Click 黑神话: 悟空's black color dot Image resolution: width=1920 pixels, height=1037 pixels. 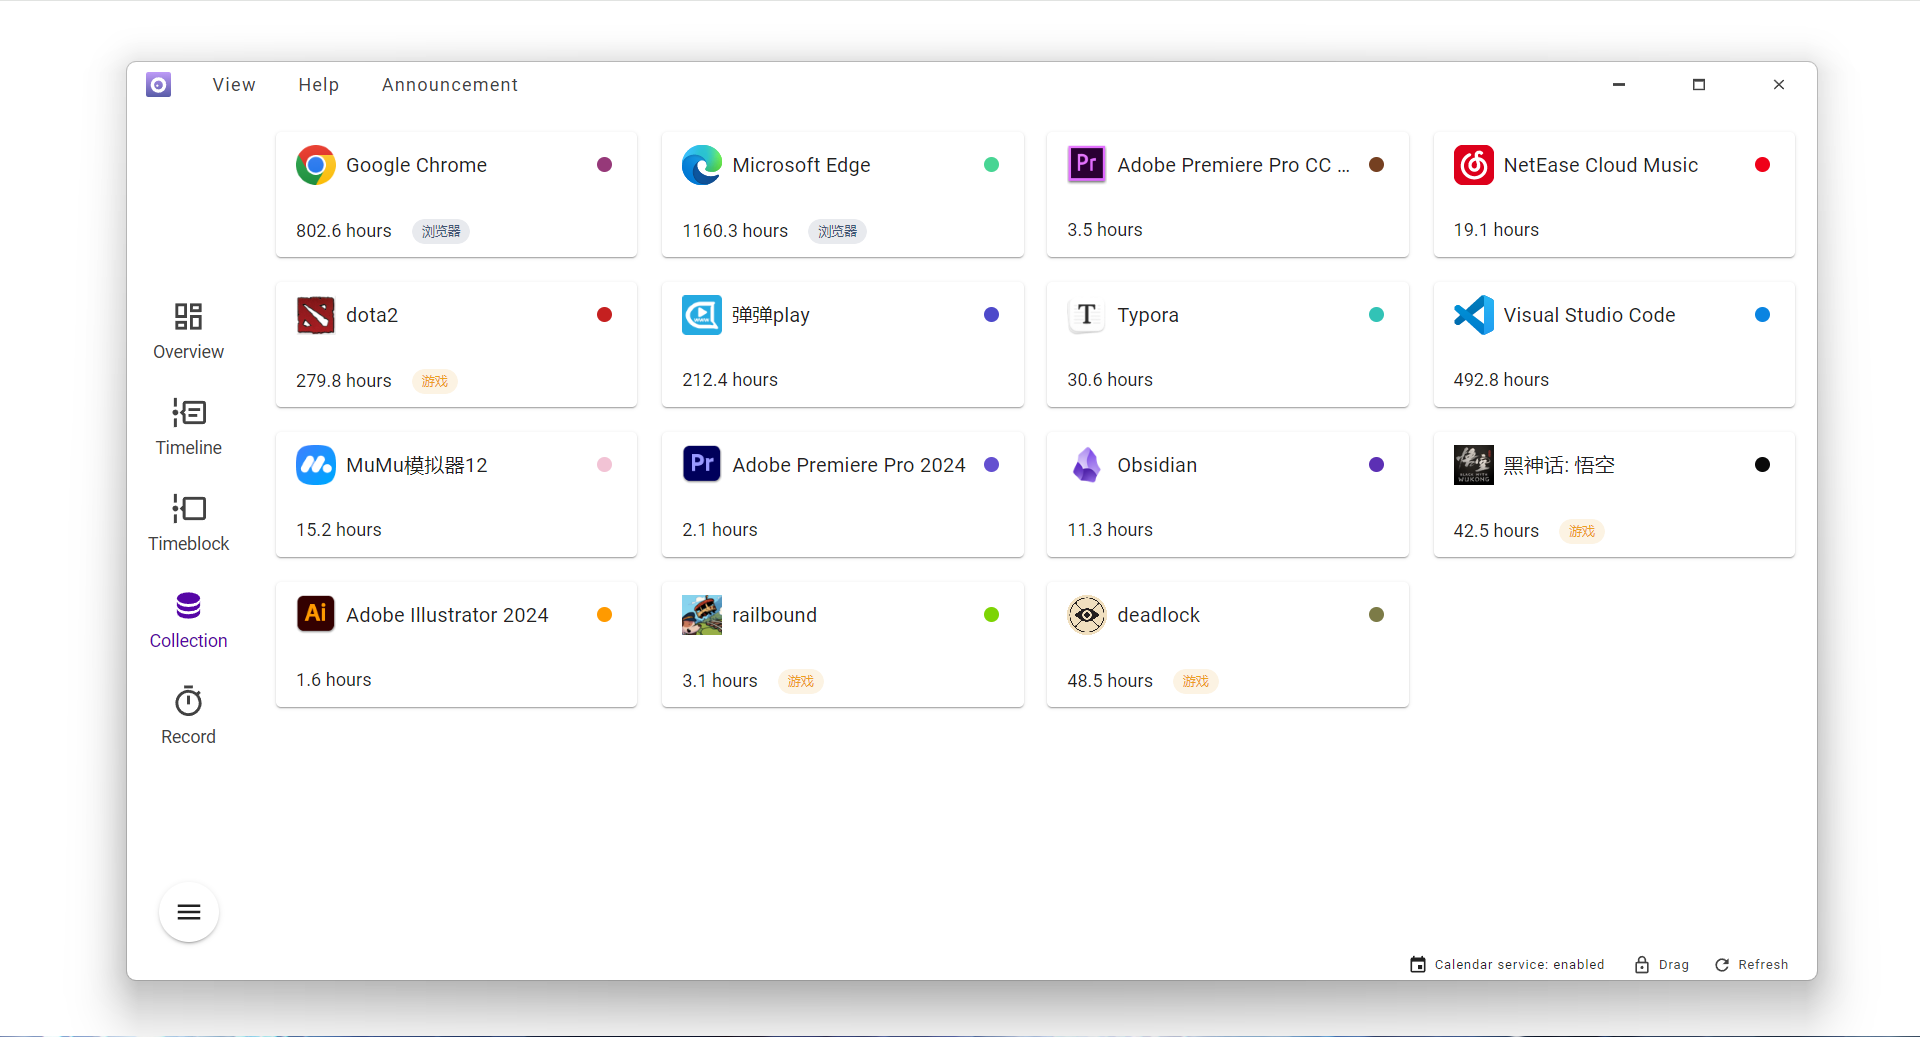pyautogui.click(x=1762, y=465)
